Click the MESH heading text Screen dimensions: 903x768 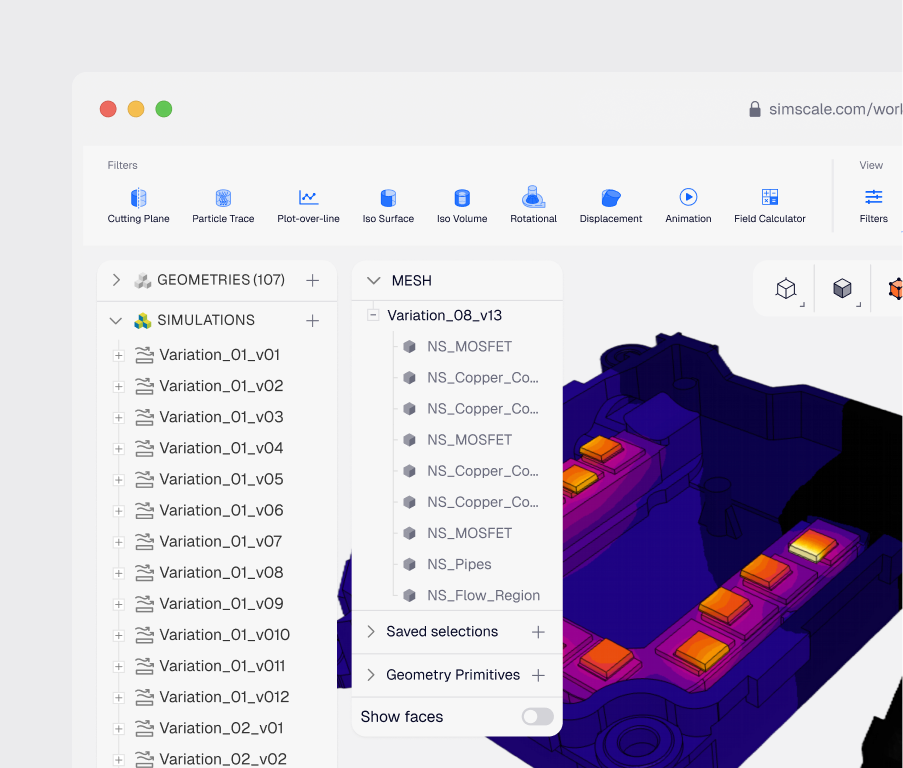point(411,280)
